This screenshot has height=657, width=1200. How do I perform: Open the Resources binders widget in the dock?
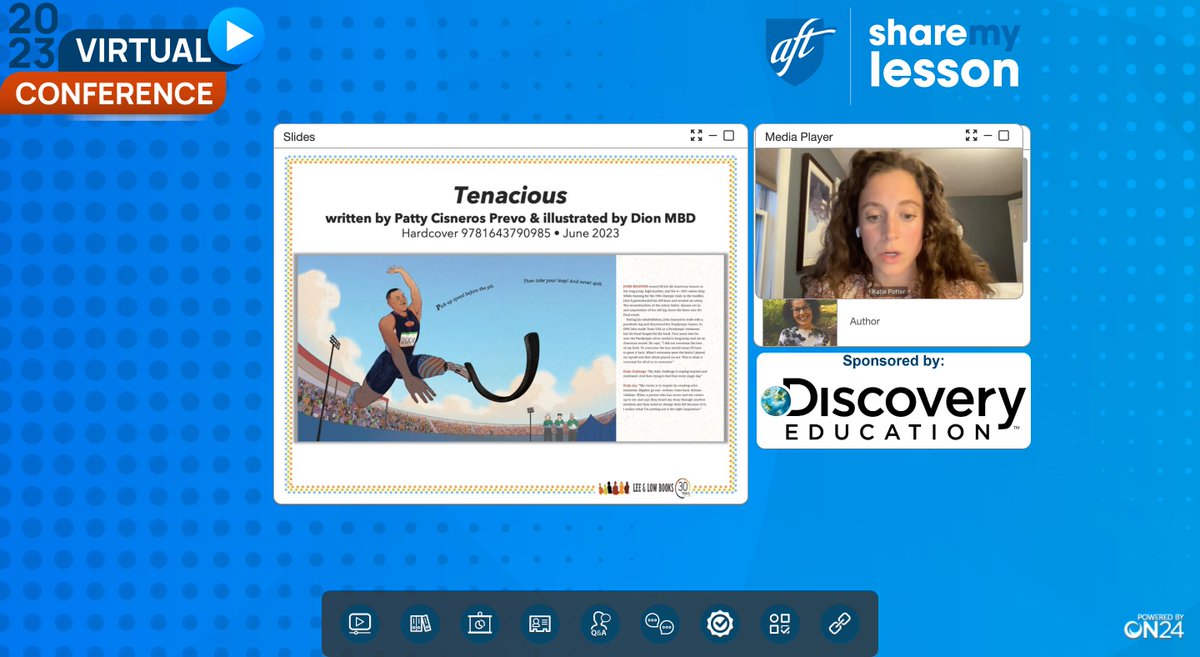click(x=420, y=624)
